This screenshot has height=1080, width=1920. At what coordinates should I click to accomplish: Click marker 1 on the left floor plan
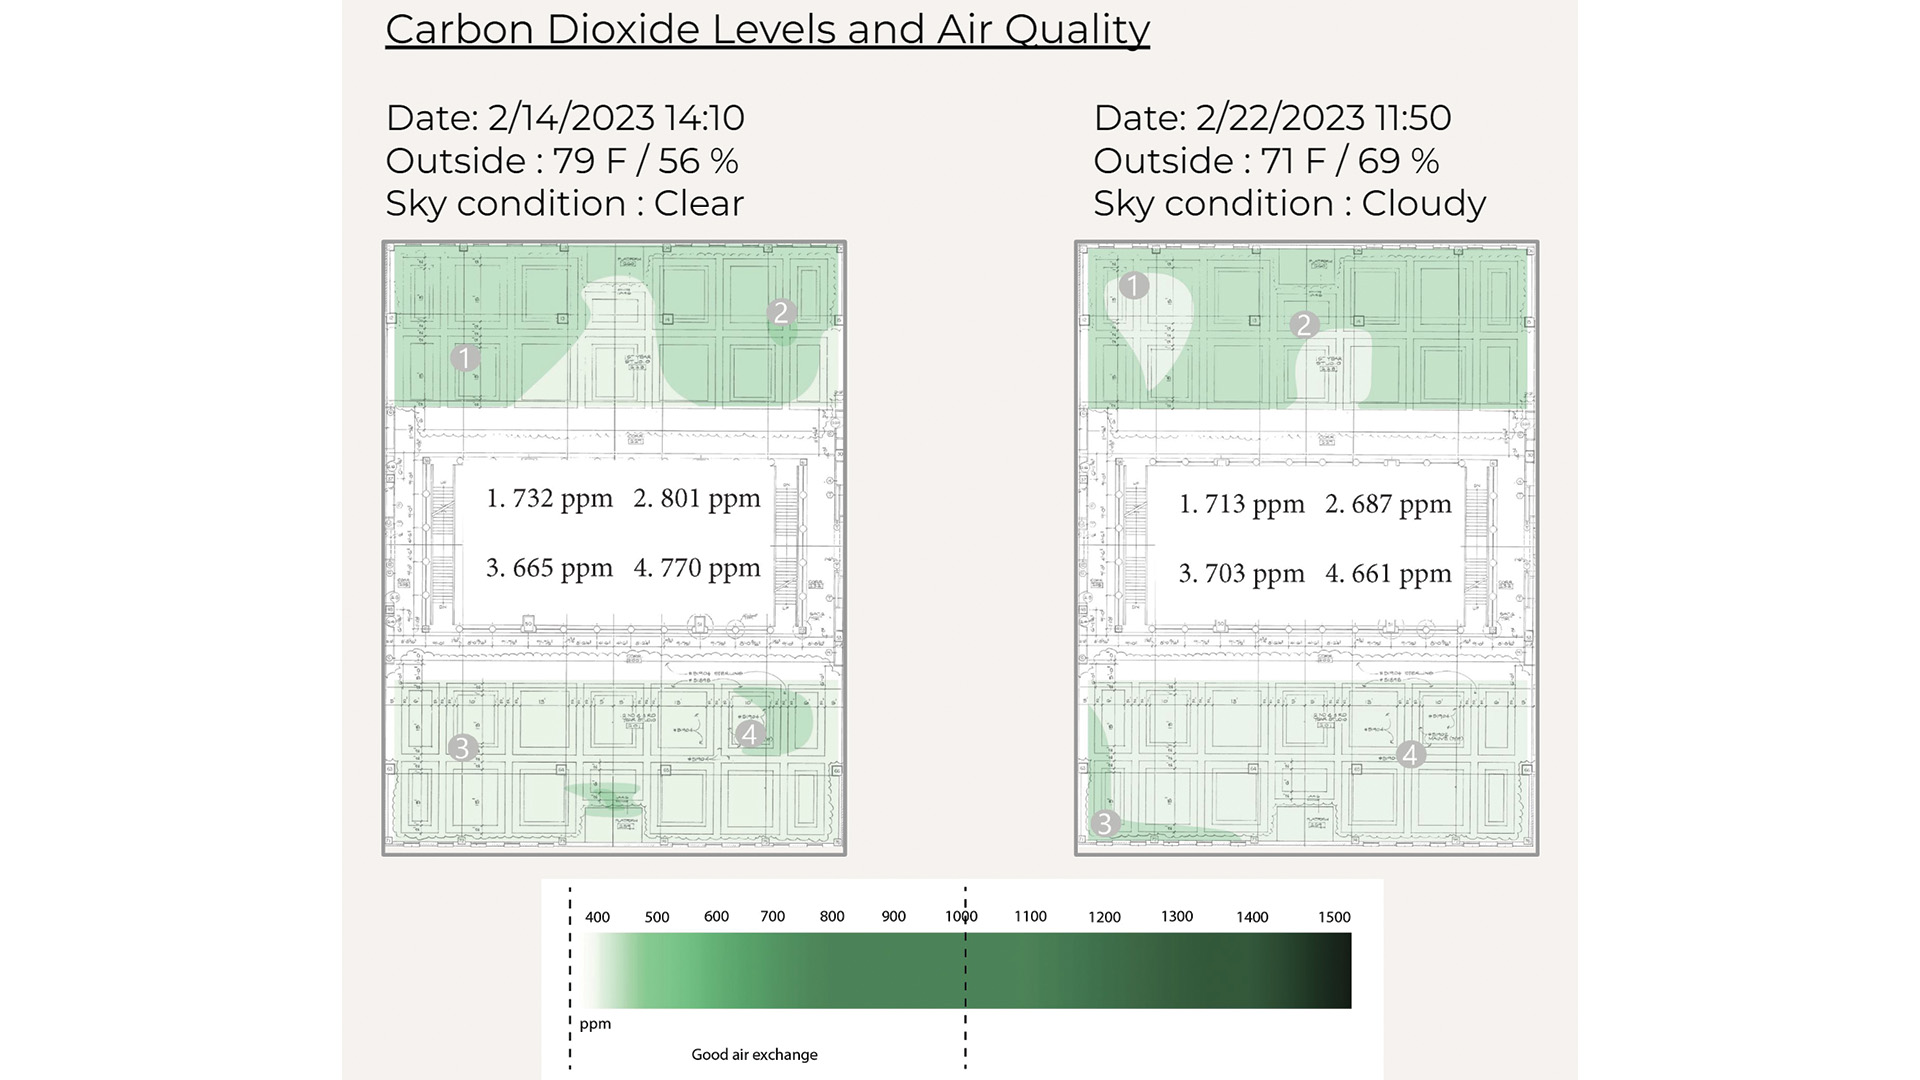464,358
